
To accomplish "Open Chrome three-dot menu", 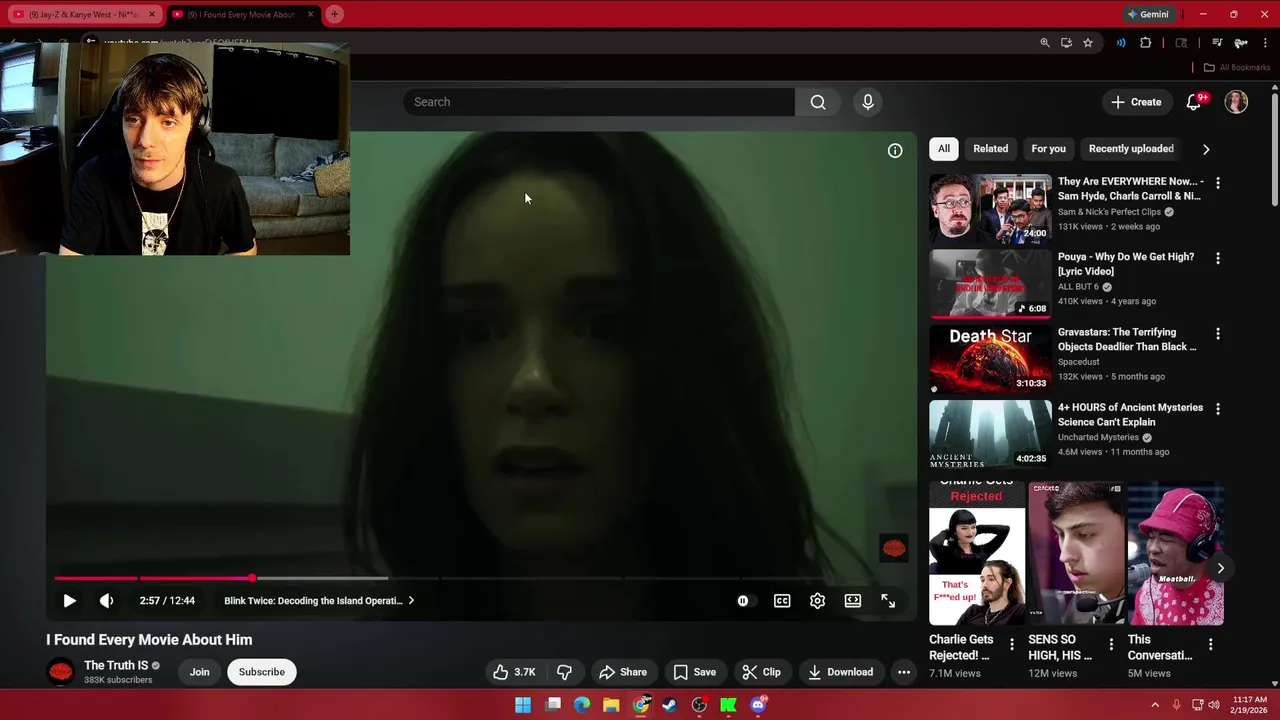I will 1265,43.
